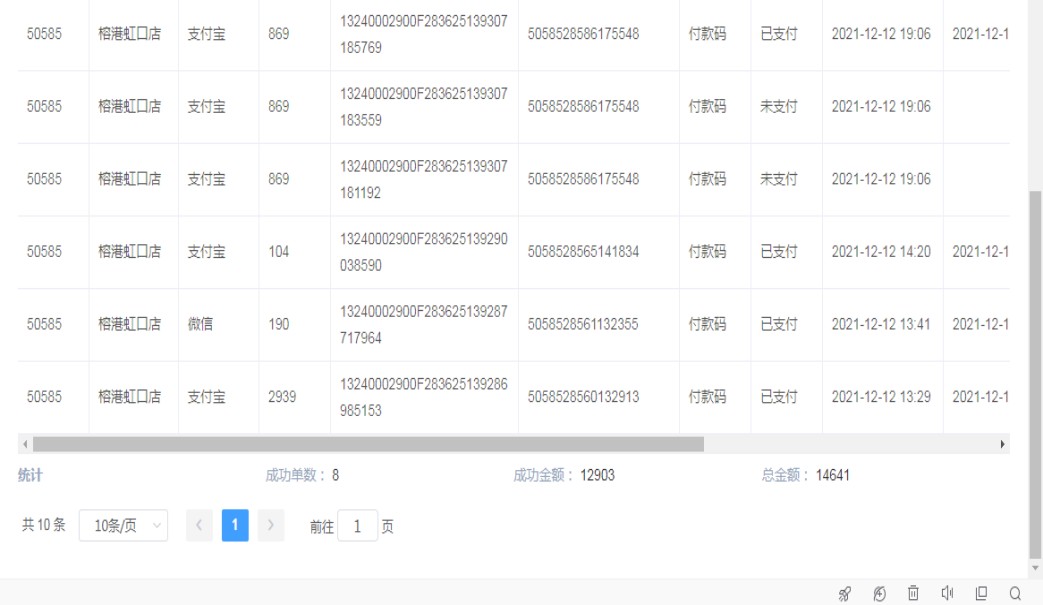Click the page's vertical scrollbar thumb
1043x605 pixels.
(x=1035, y=370)
